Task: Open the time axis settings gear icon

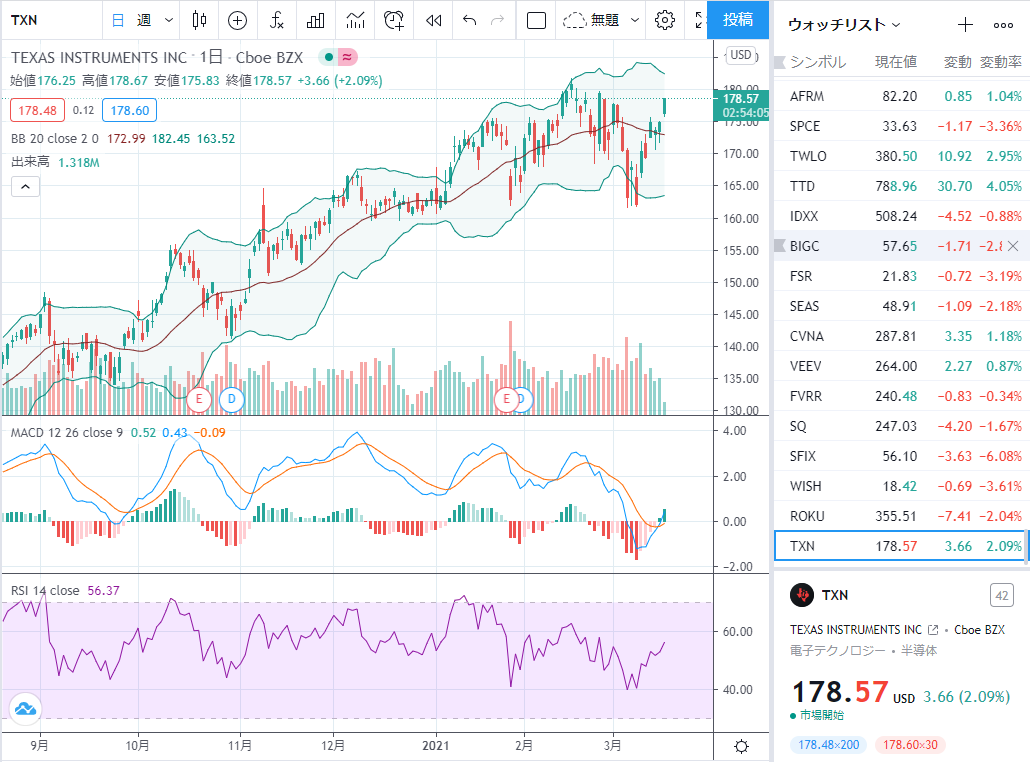Action: coord(742,746)
